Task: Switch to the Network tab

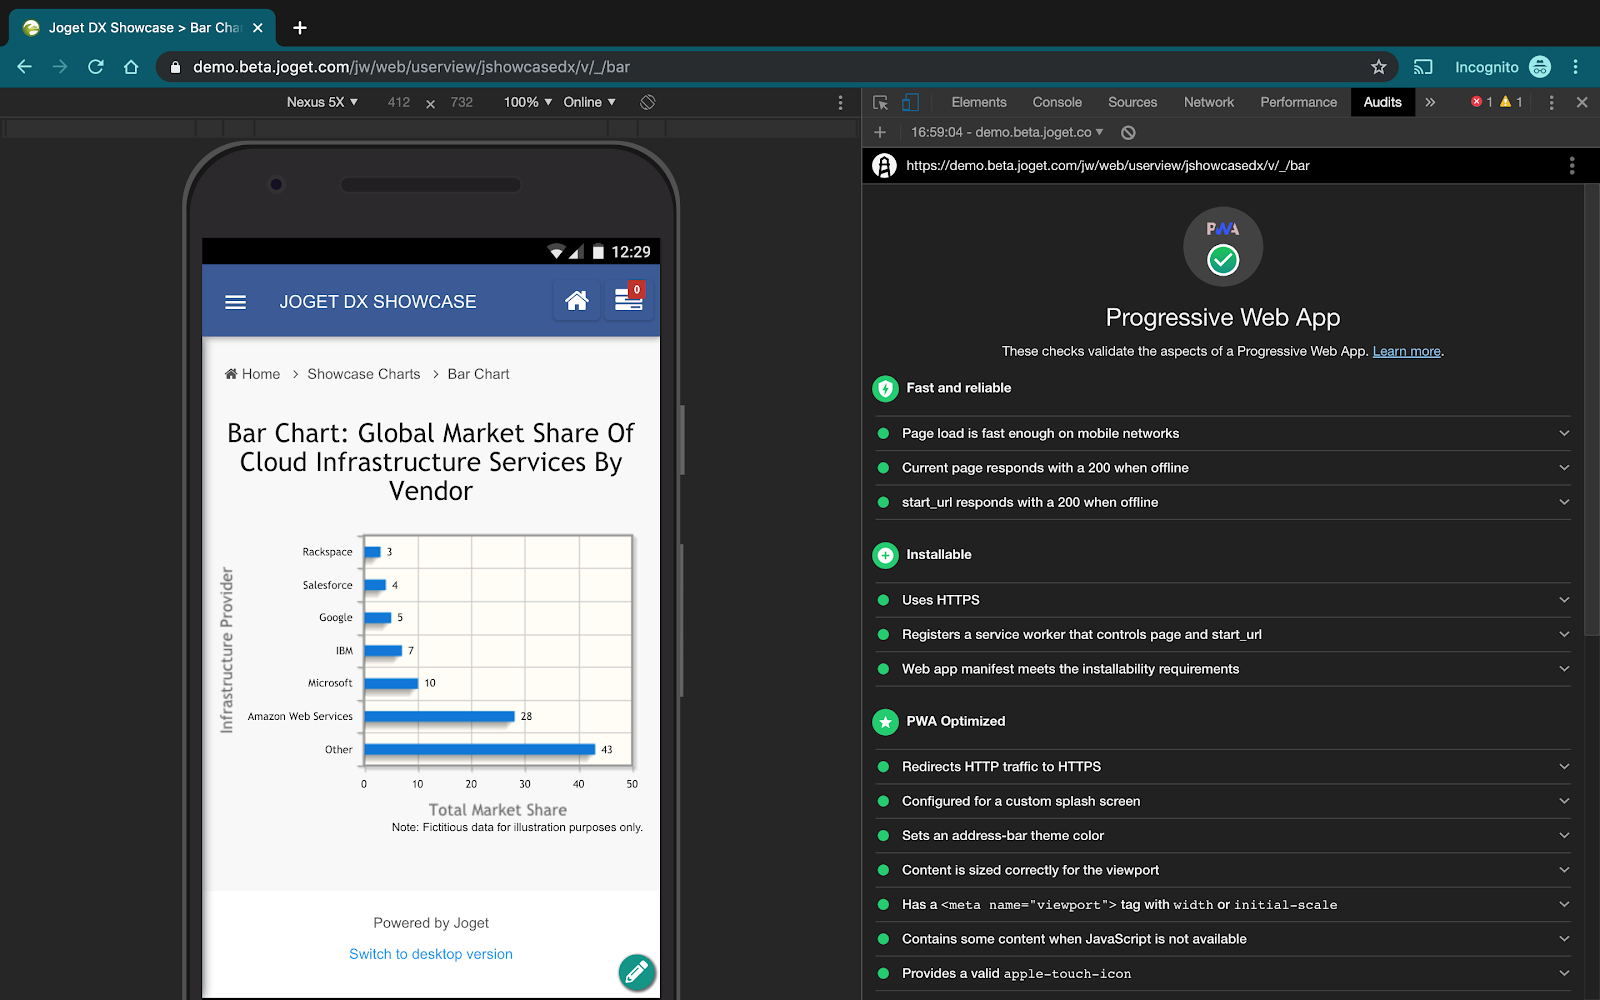Action: tap(1208, 102)
